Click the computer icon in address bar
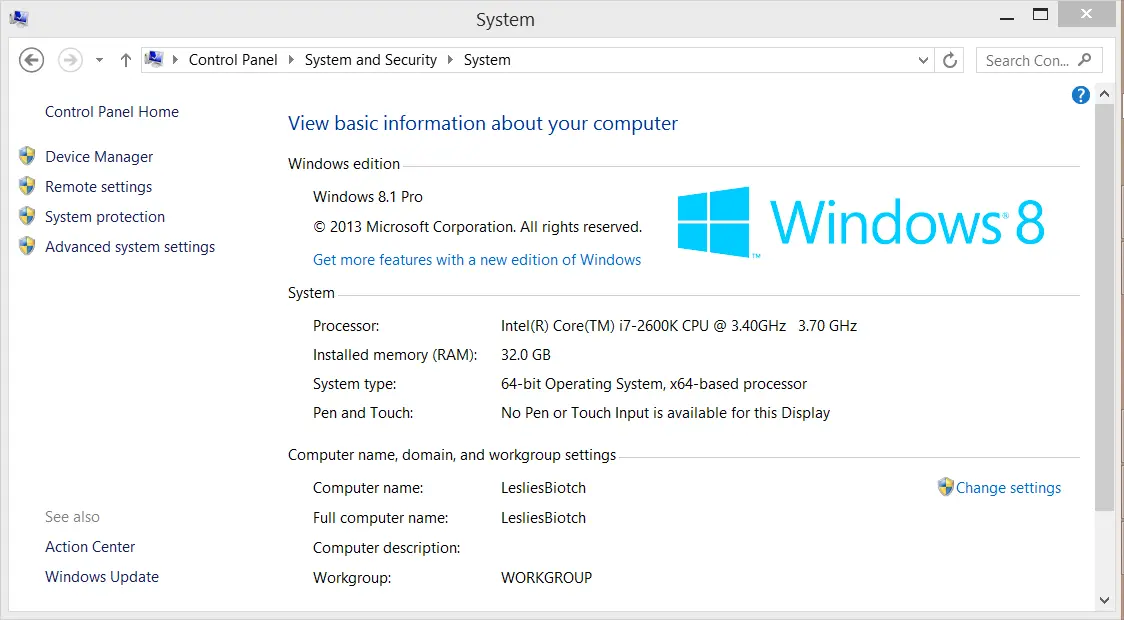 point(154,59)
